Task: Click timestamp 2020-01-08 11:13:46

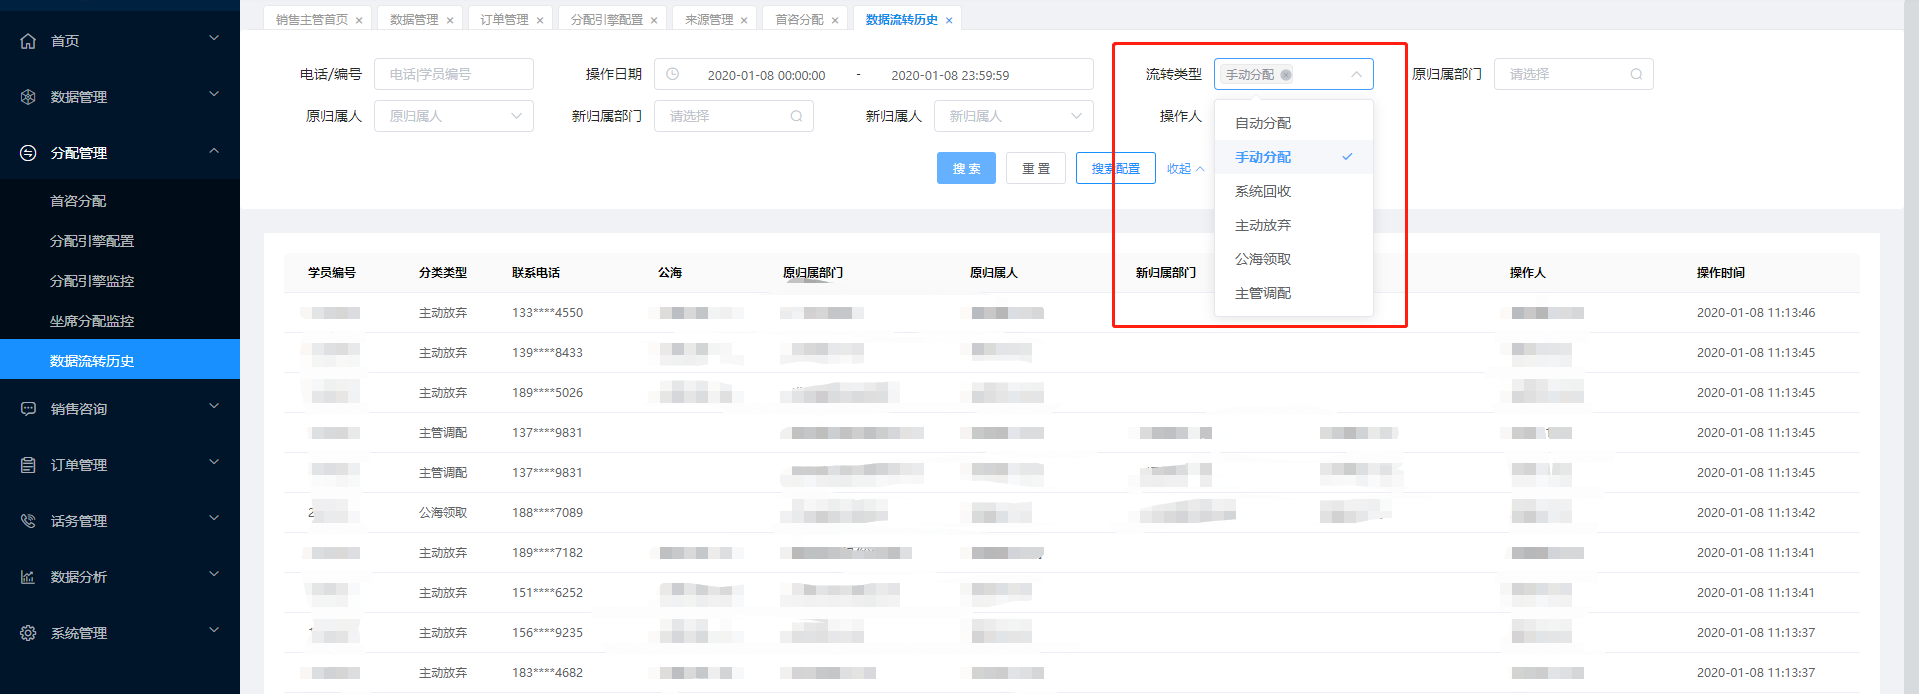Action: click(1756, 313)
